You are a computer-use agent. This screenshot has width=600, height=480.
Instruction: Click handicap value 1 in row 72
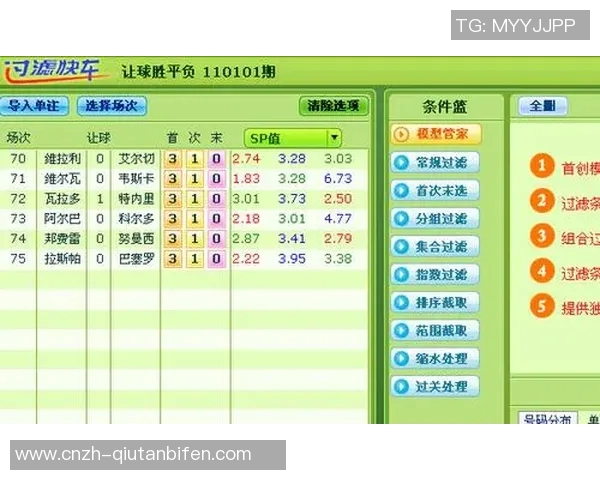click(100, 199)
